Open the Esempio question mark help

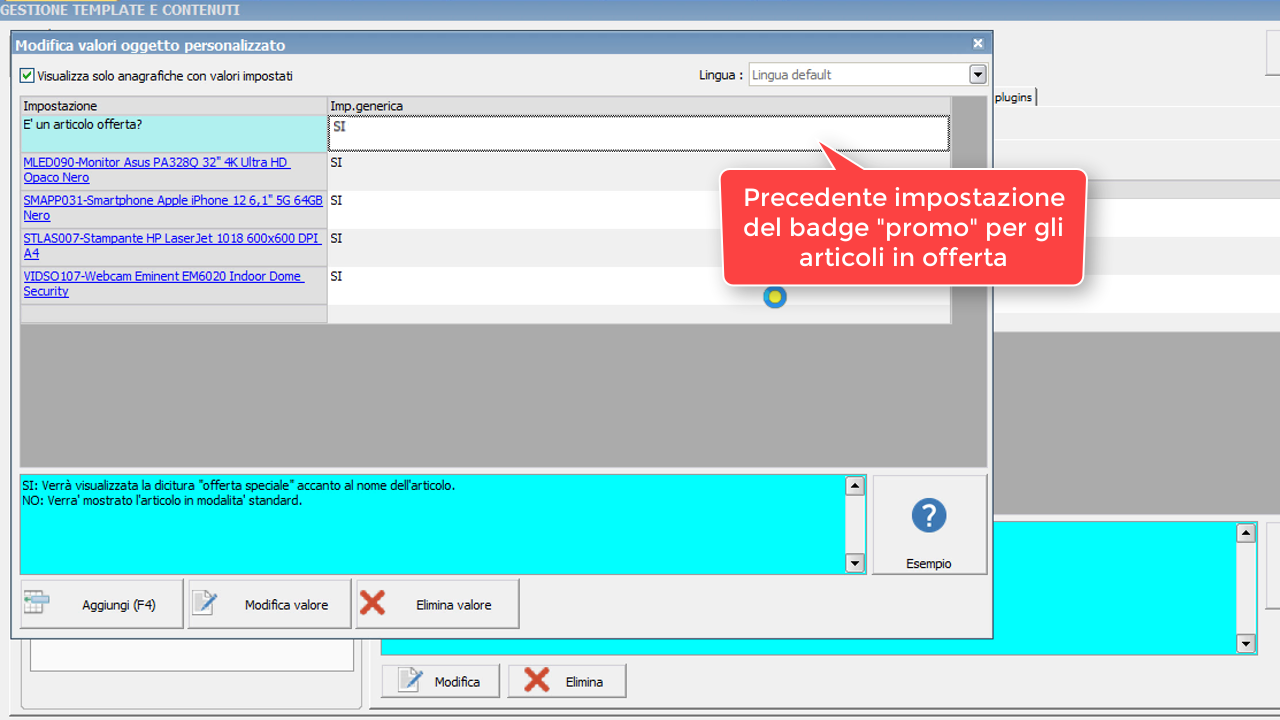(929, 516)
